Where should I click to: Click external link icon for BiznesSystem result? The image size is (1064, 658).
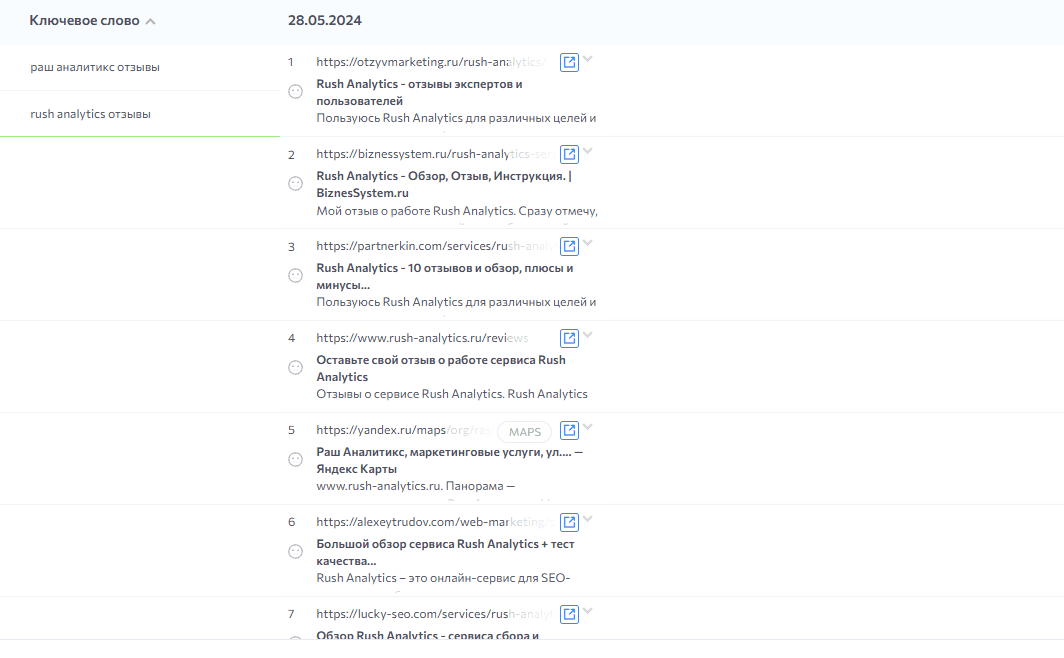pos(569,154)
